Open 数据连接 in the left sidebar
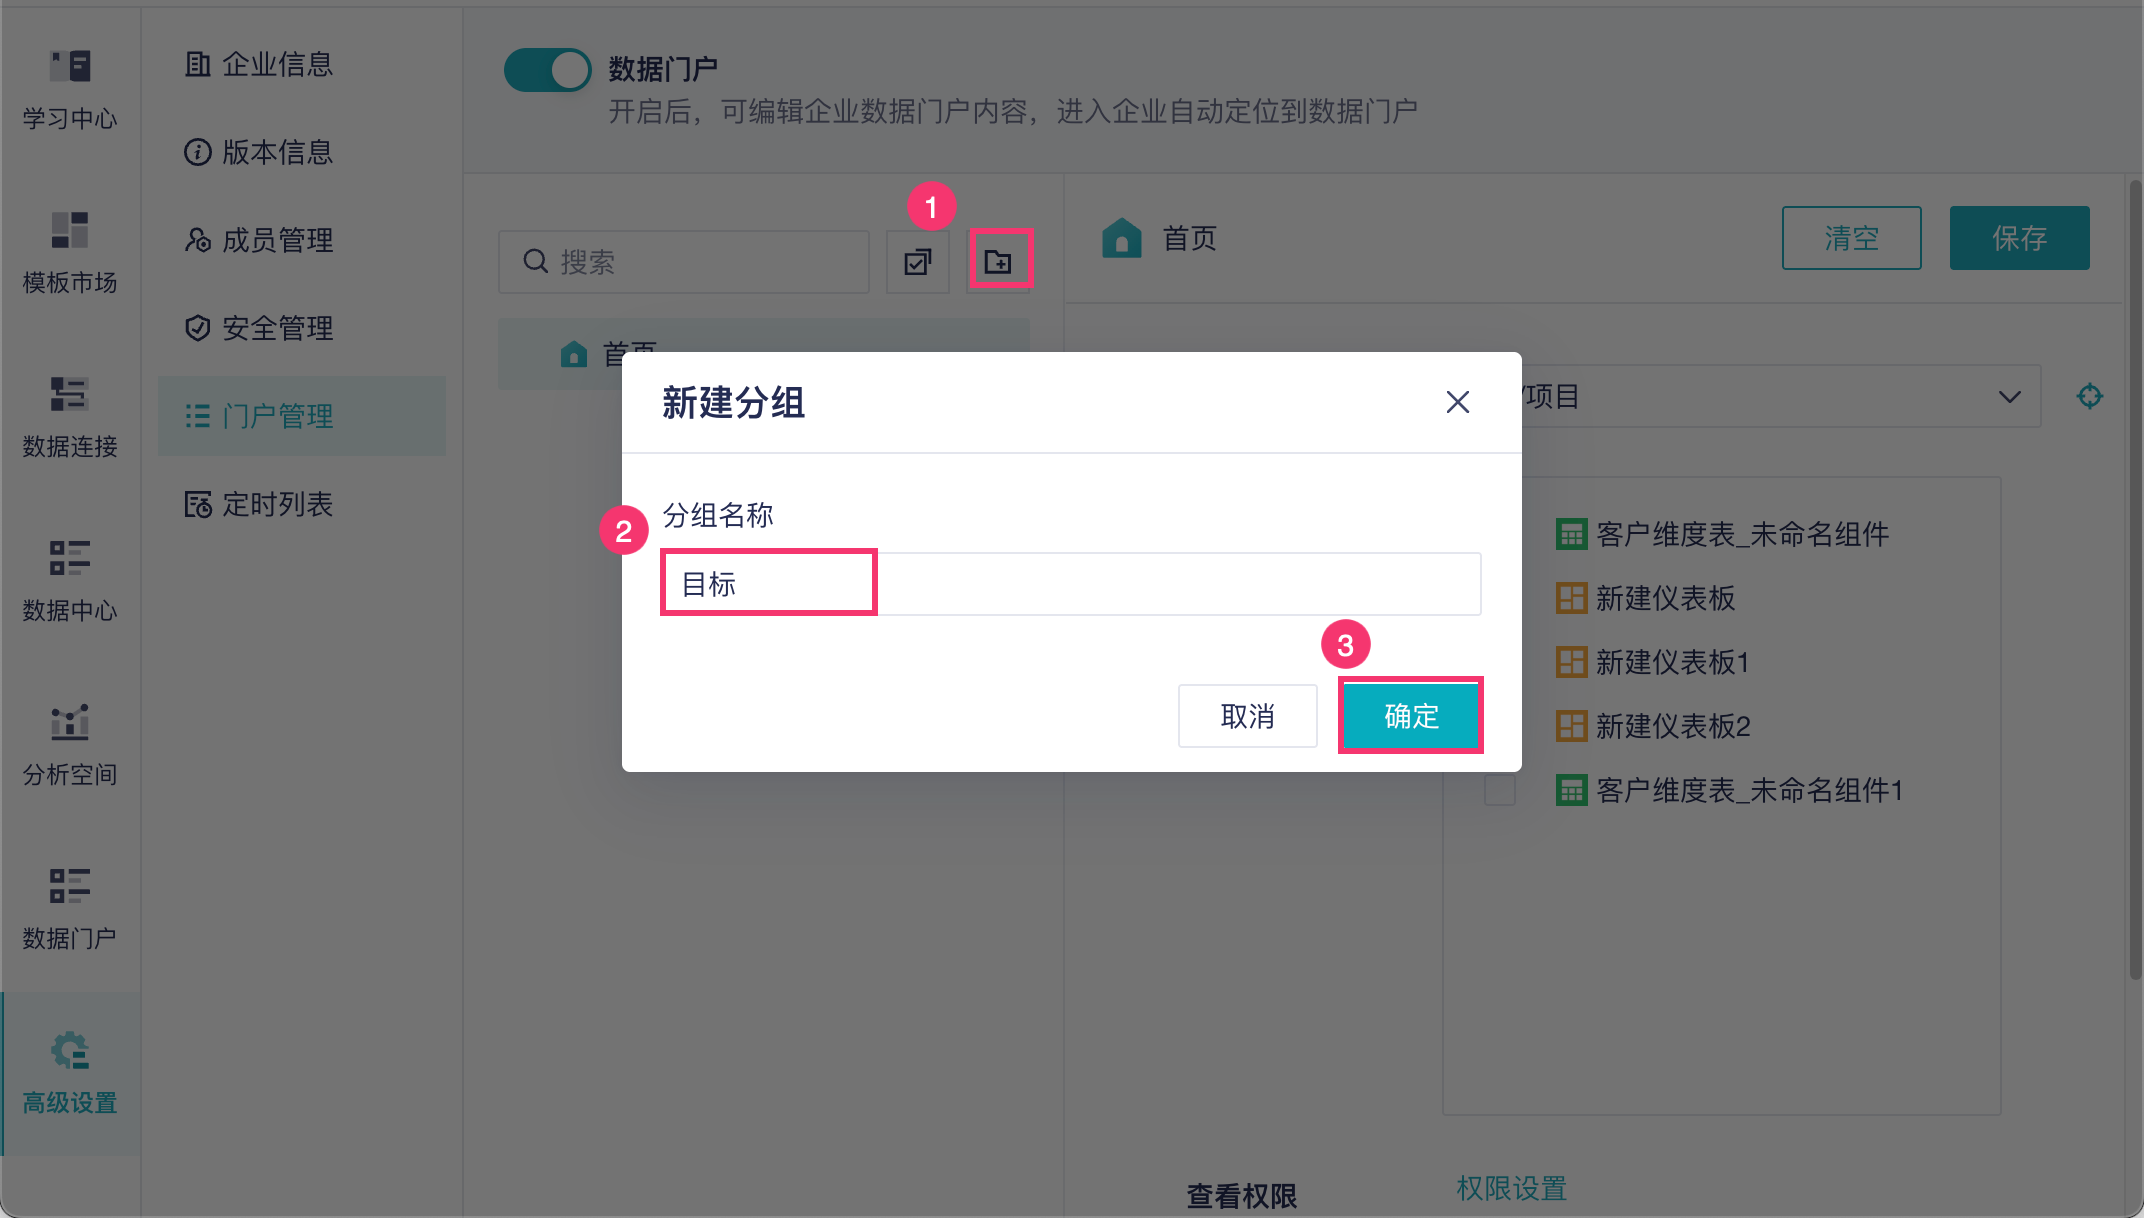The width and height of the screenshot is (2144, 1218). 70,416
